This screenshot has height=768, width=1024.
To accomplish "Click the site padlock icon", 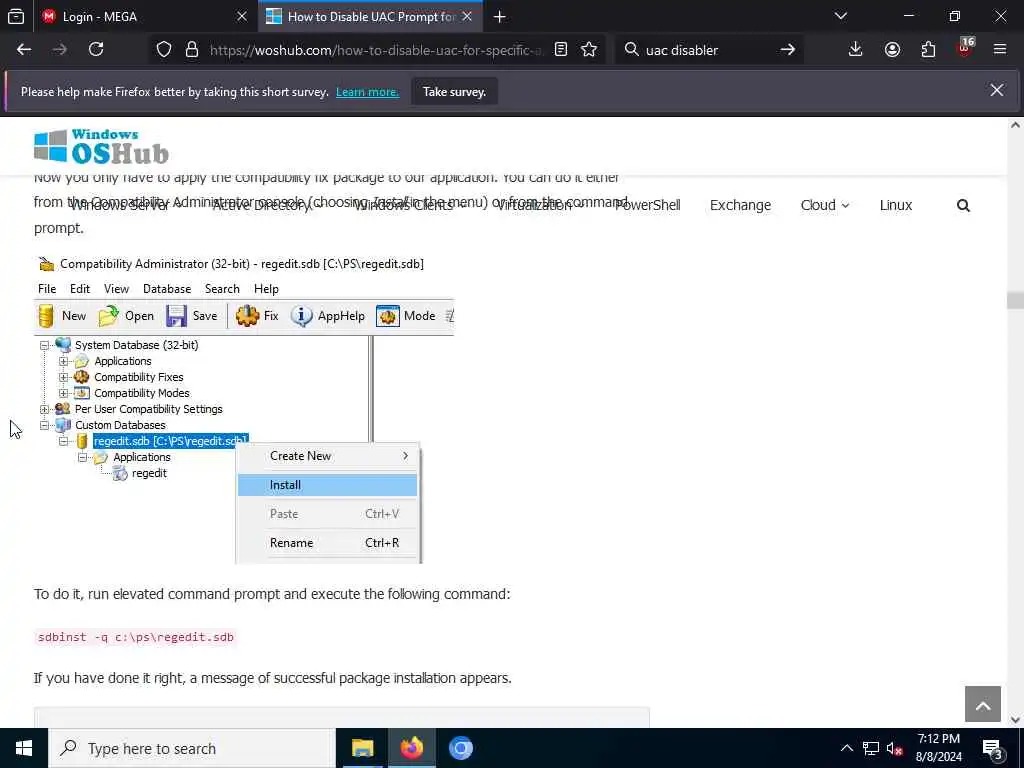I will coord(192,50).
